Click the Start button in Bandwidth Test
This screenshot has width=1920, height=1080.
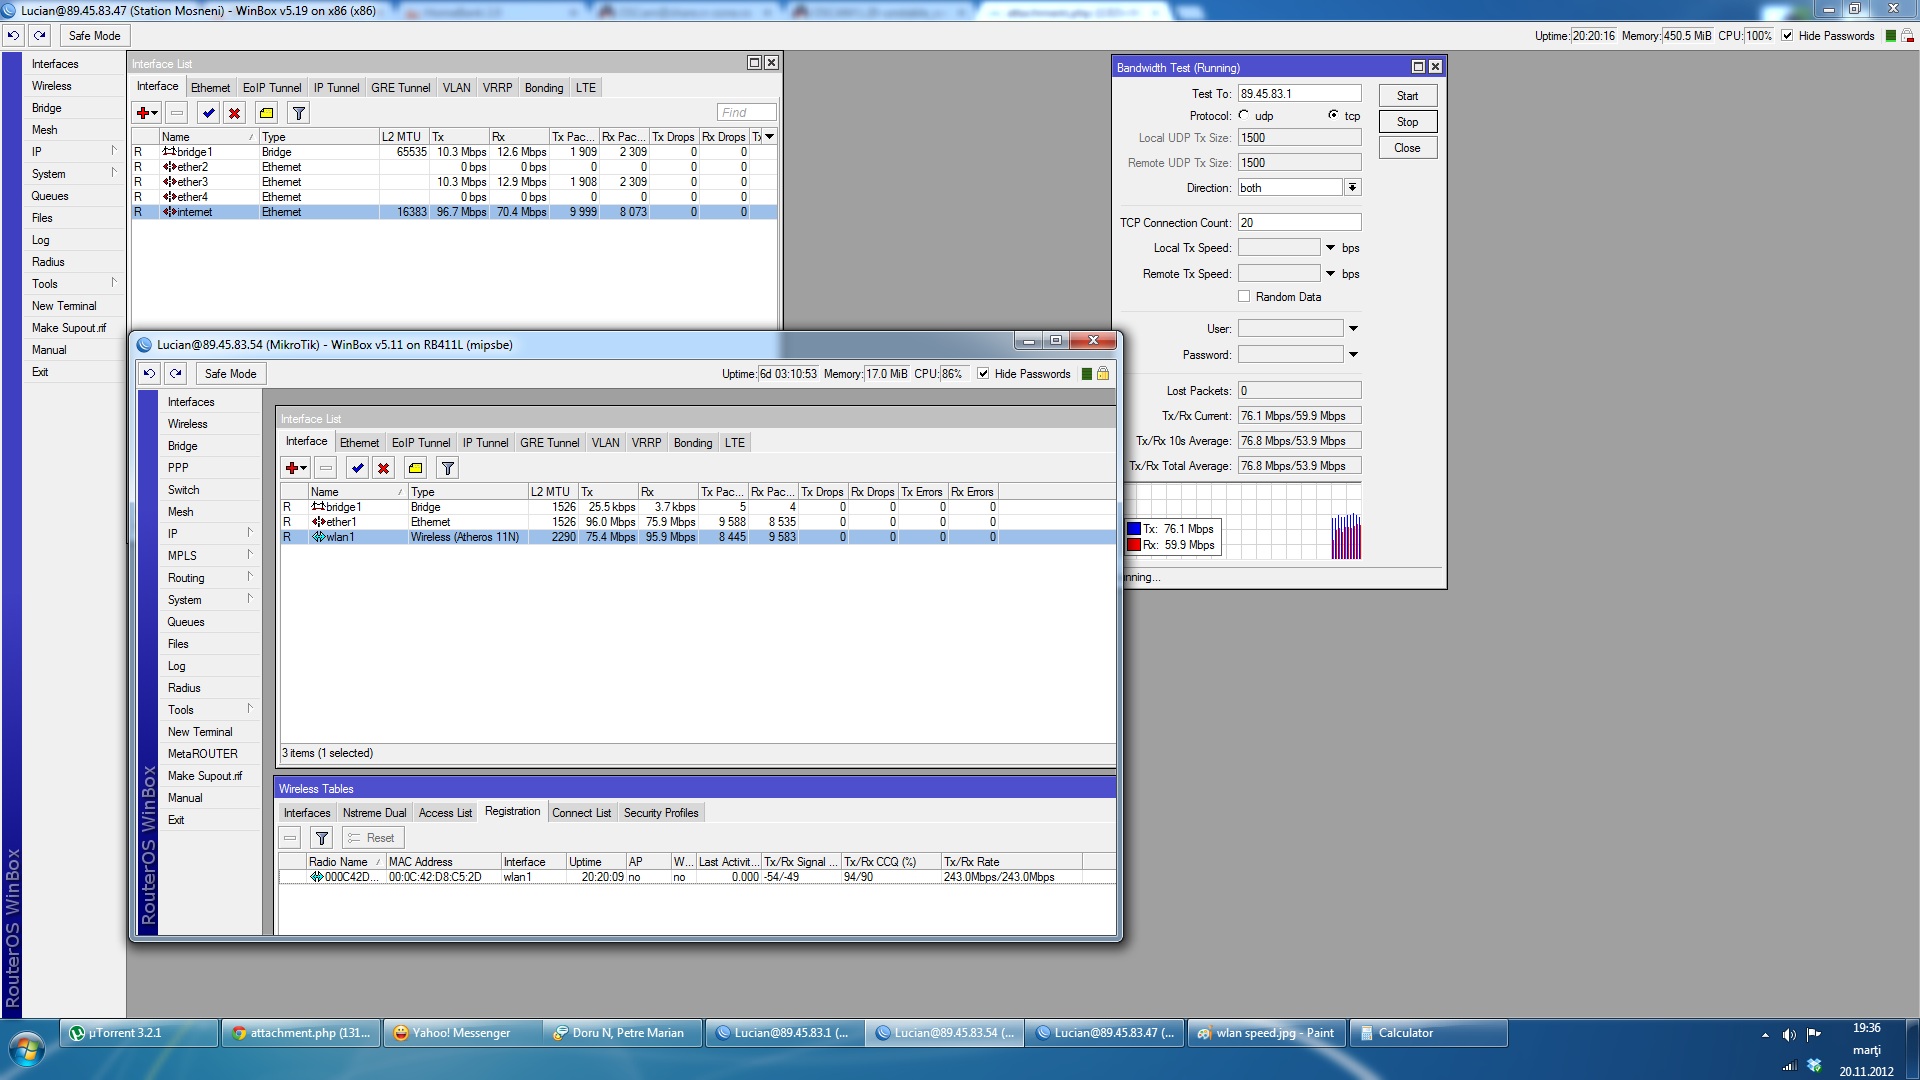[1407, 96]
